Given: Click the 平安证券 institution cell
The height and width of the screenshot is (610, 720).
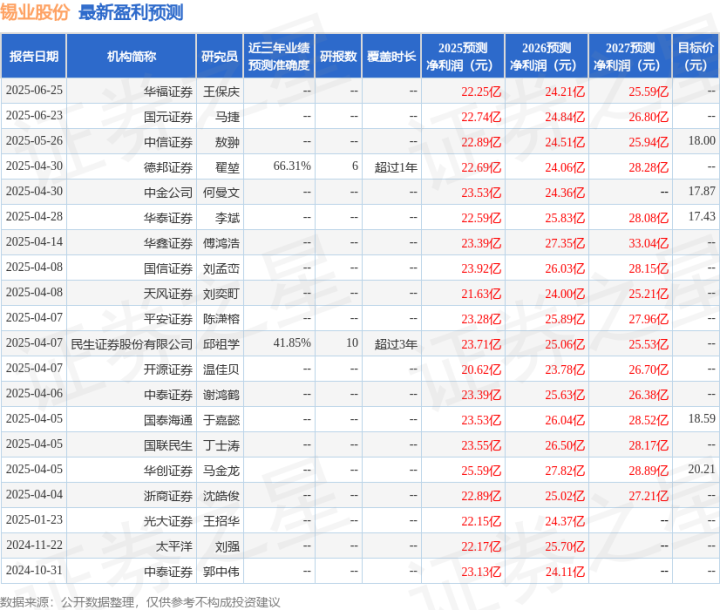Looking at the screenshot, I should coord(168,319).
